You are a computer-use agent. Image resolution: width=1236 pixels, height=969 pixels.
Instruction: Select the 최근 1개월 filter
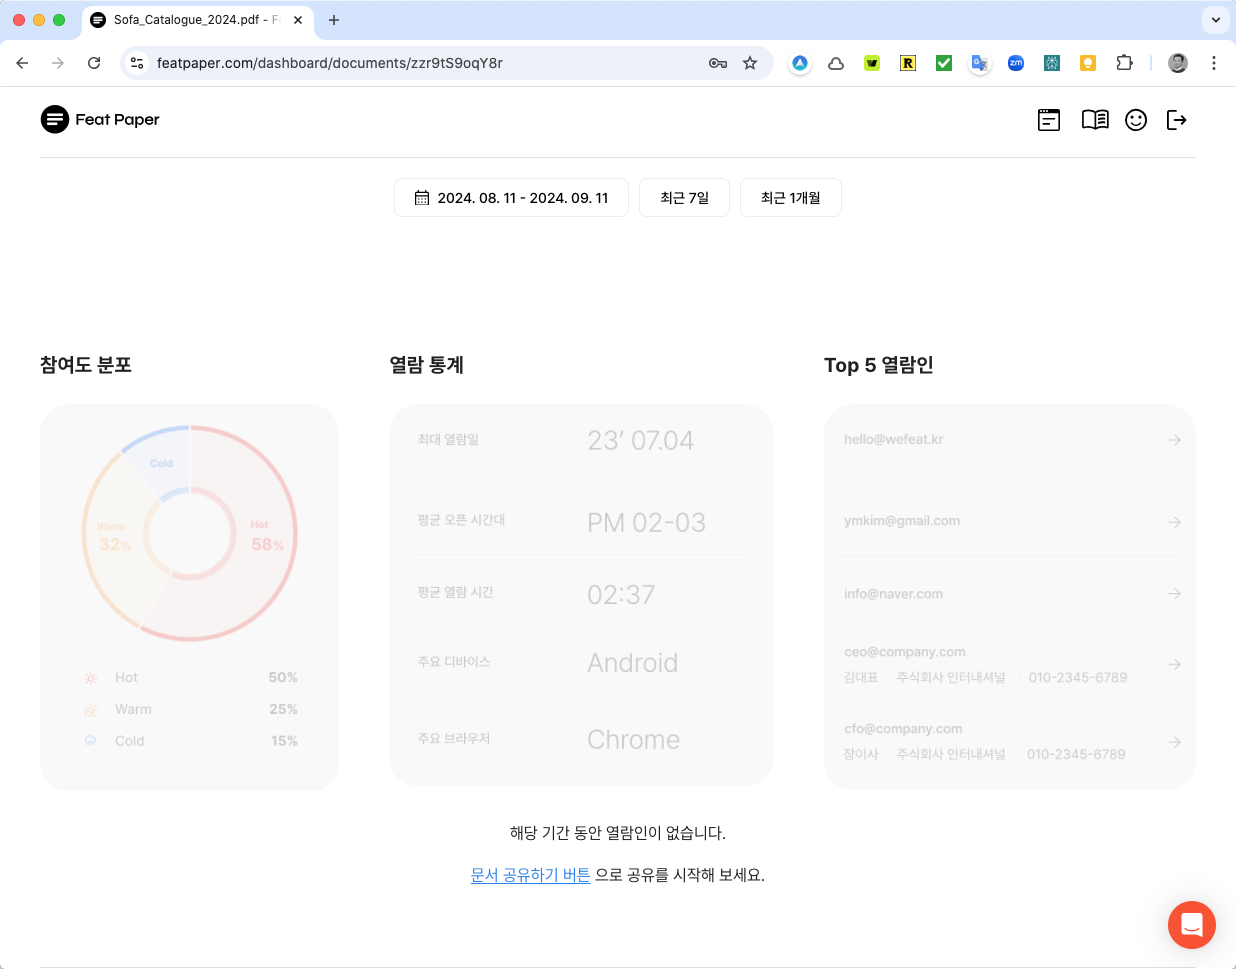pyautogui.click(x=790, y=197)
